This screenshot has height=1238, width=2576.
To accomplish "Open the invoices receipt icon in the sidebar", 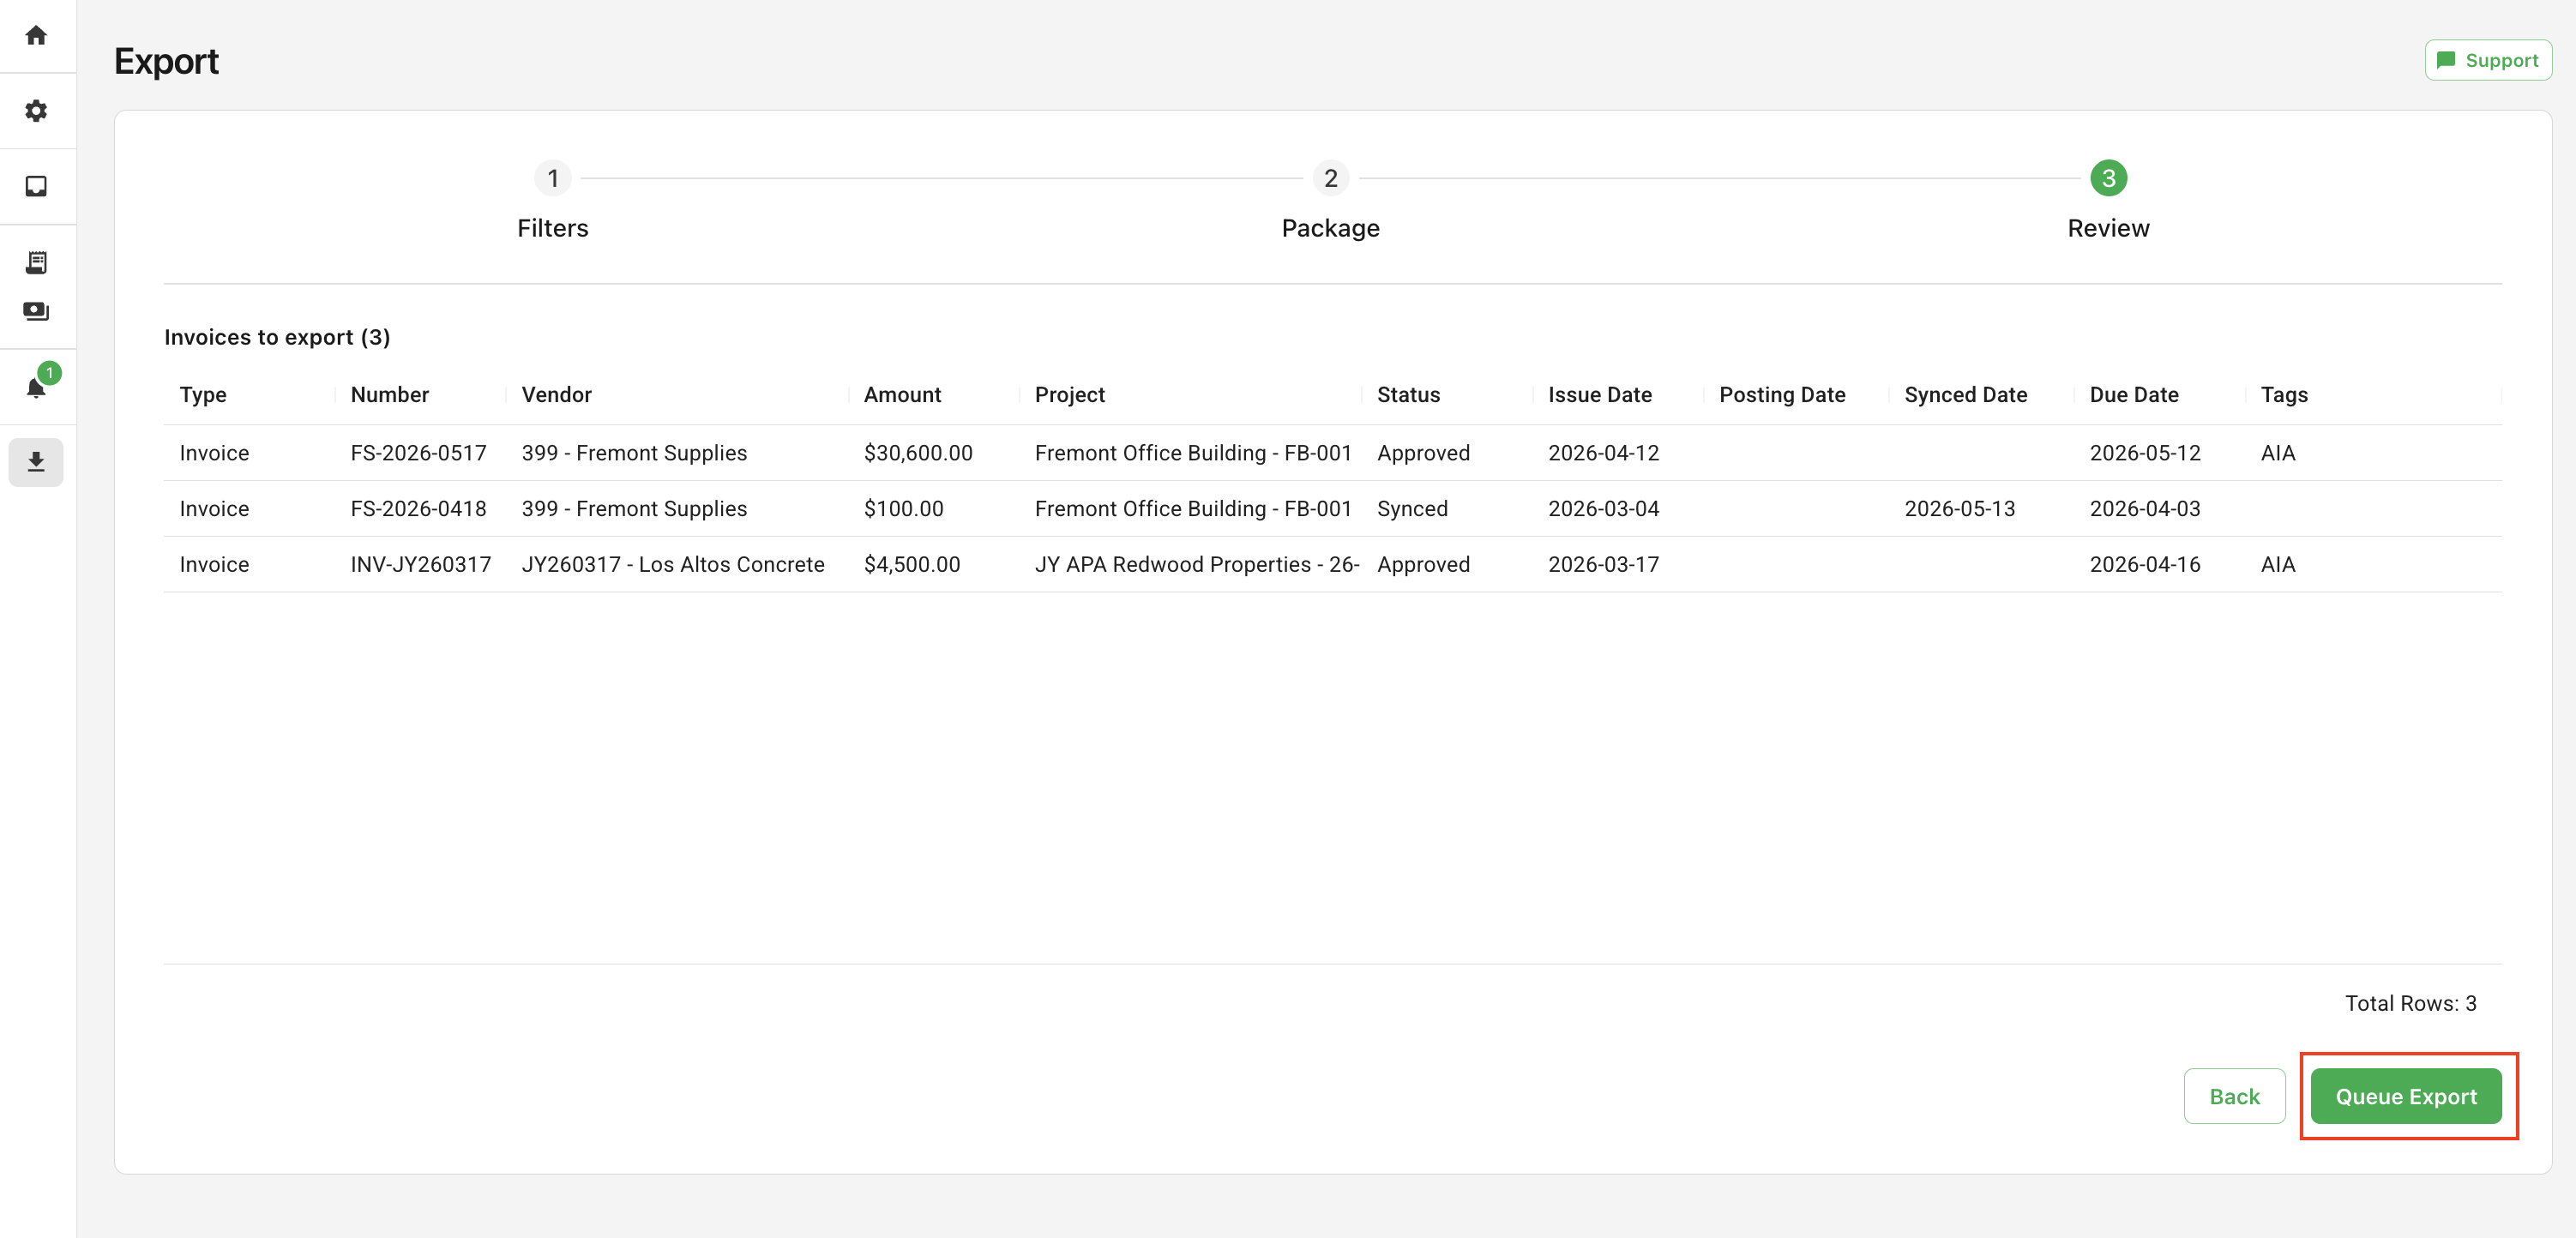I will pos(36,262).
